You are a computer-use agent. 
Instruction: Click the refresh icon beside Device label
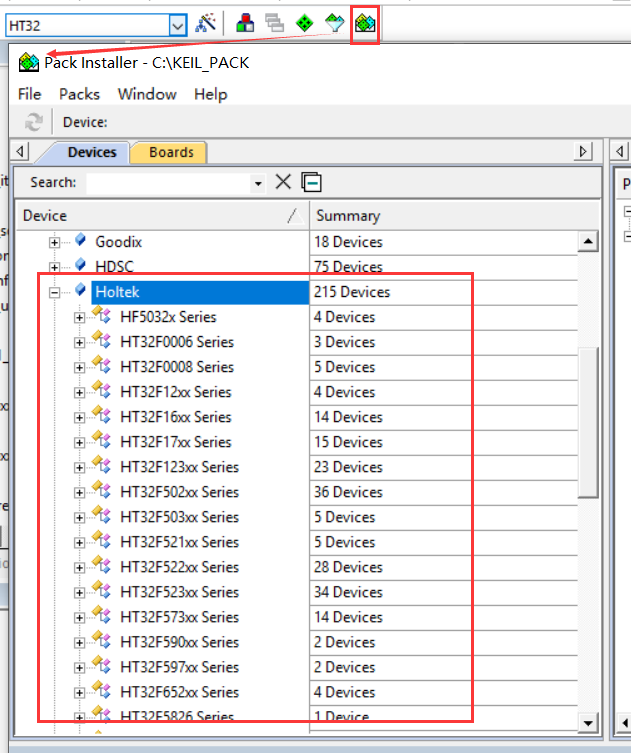34,122
